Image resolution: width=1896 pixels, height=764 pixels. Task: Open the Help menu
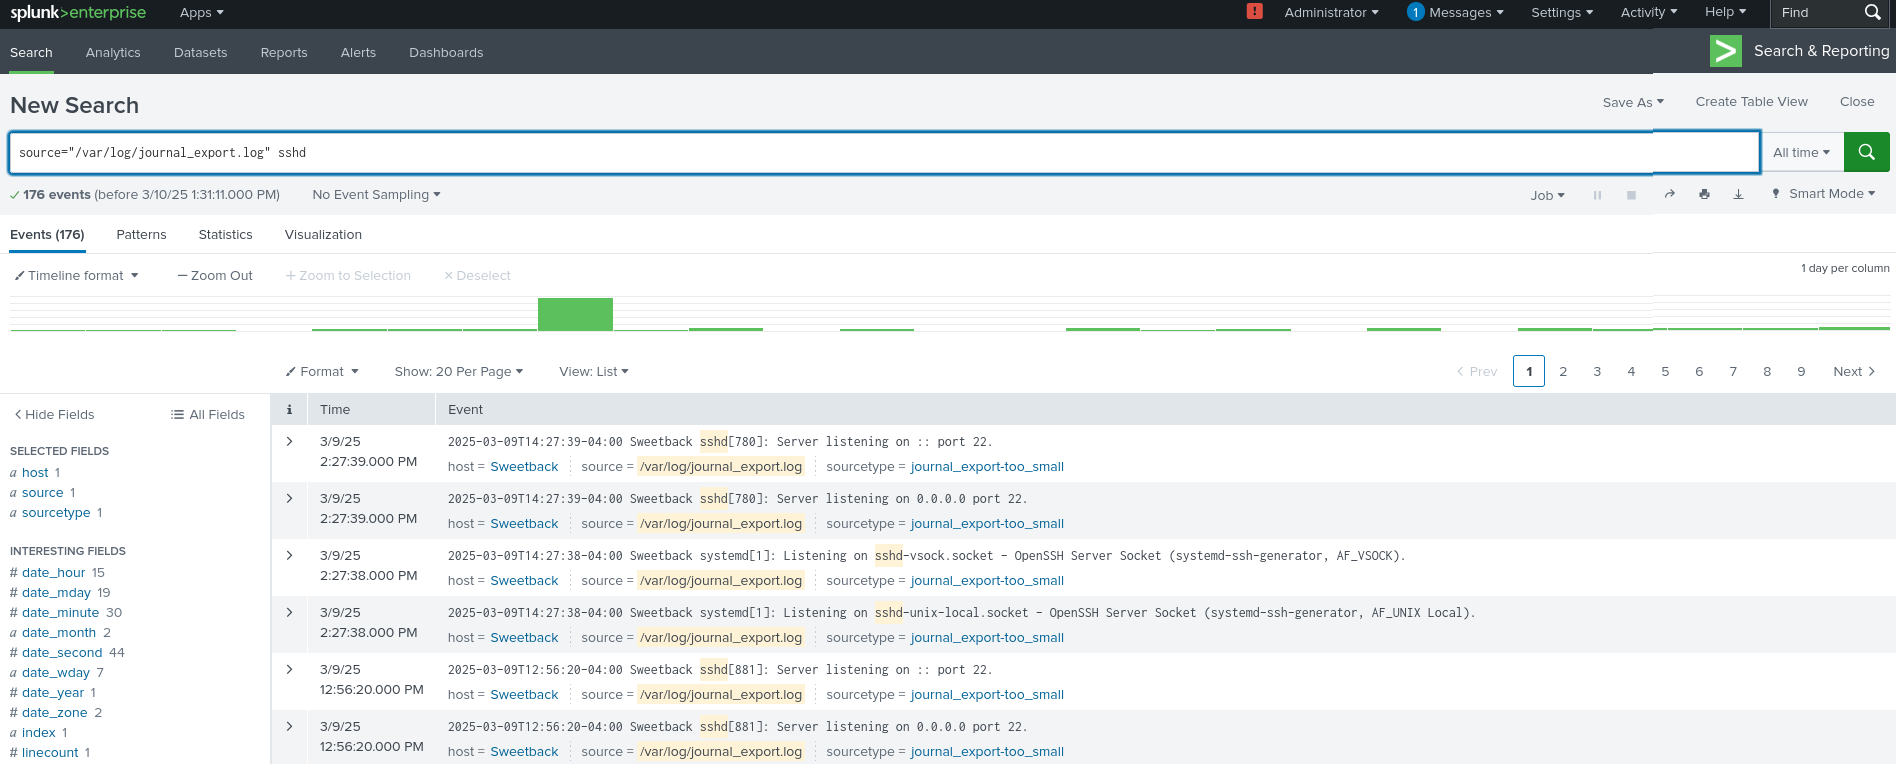coord(1725,12)
